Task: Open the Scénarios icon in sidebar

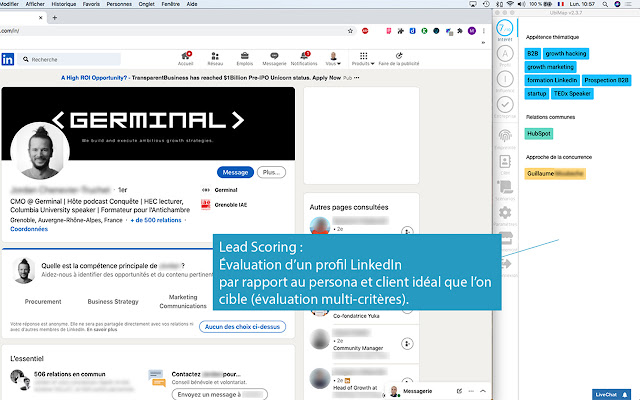Action: [505, 187]
